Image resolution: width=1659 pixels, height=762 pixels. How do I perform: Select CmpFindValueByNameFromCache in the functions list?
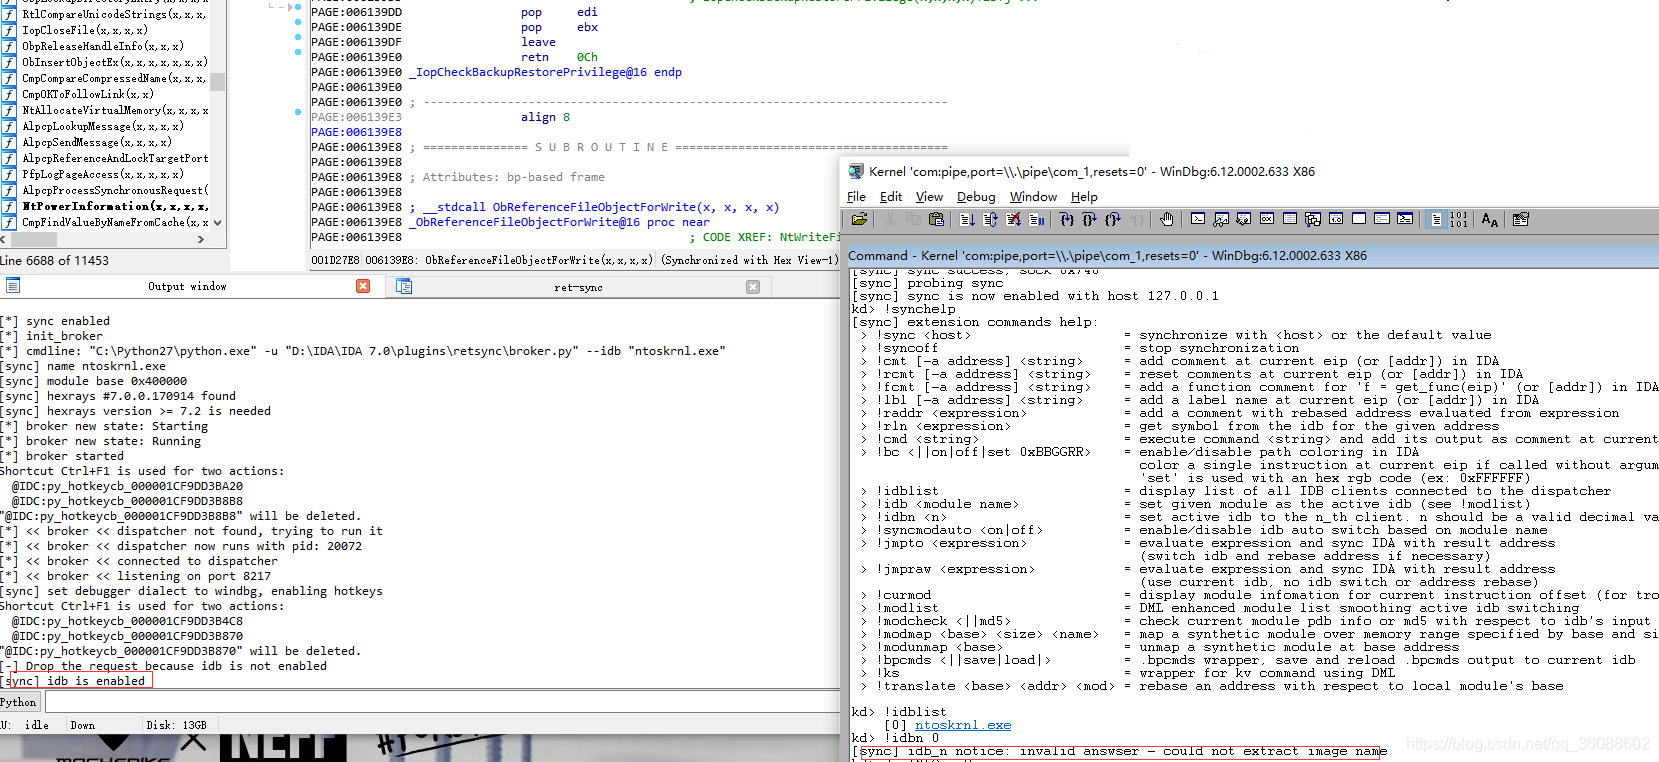(x=115, y=222)
